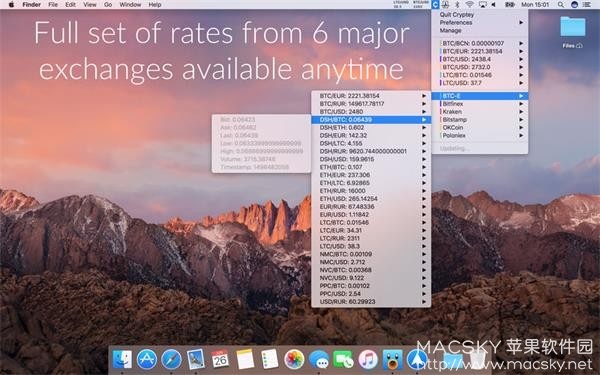Screen dimensions: 600x375
Task: Click the Siri icon in the menu bar
Action: [574, 5]
